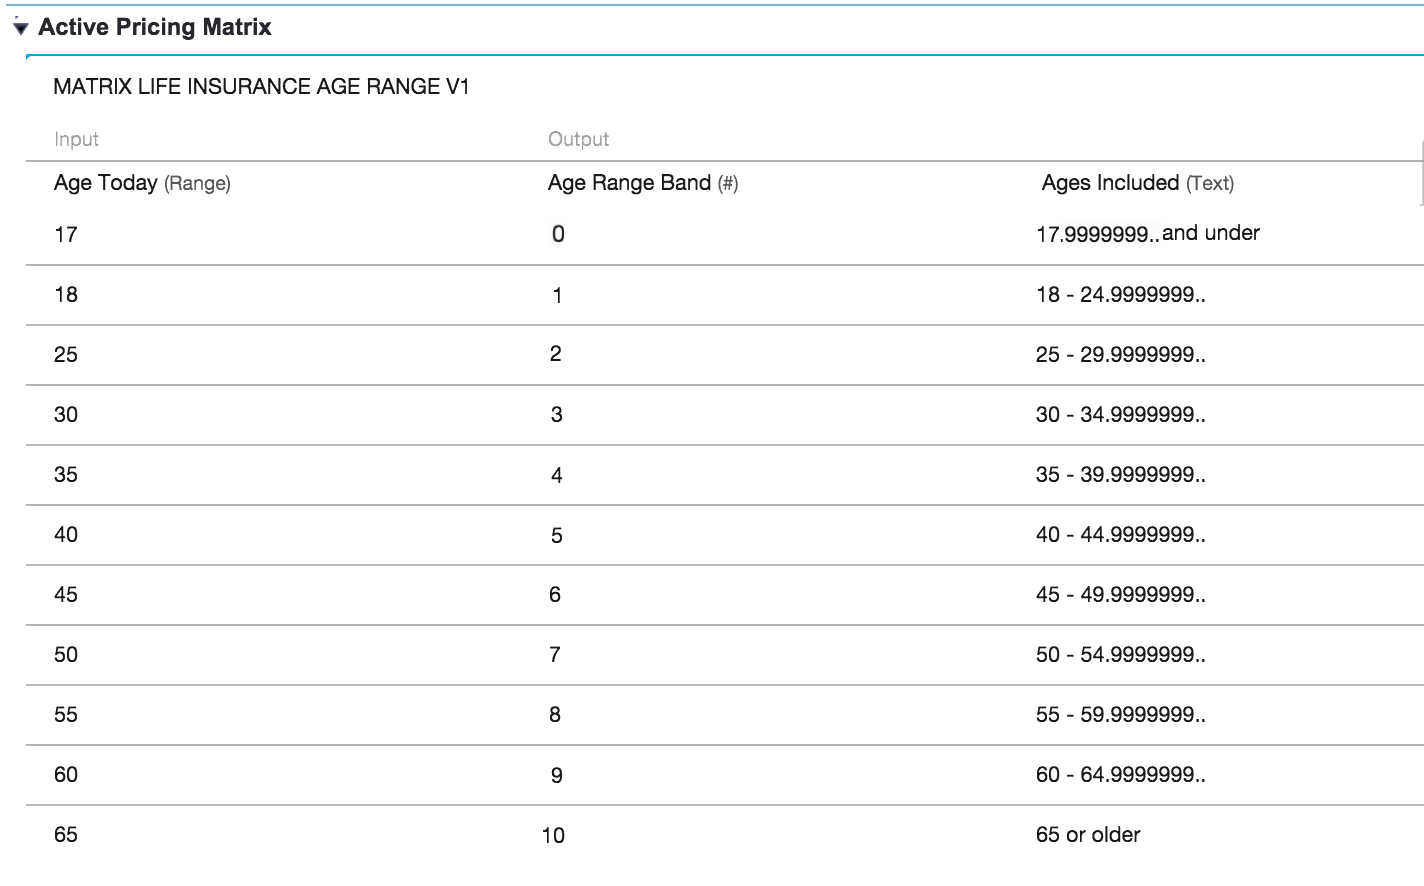This screenshot has width=1424, height=886.
Task: Click Age Range Band value 8
Action: pyautogui.click(x=555, y=715)
